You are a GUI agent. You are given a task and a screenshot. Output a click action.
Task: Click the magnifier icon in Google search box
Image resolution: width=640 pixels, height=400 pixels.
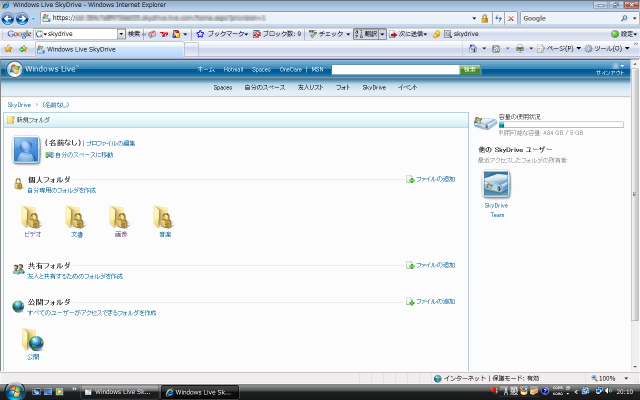[x=624, y=18]
